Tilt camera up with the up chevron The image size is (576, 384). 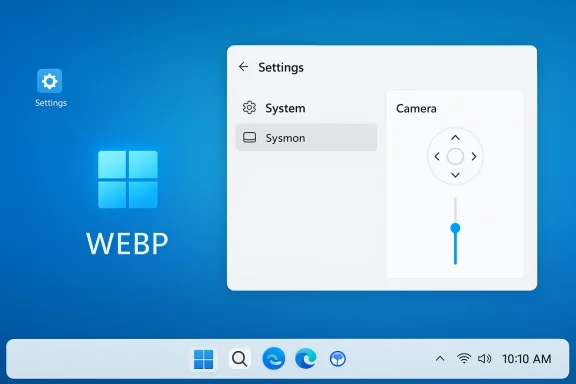tap(455, 138)
